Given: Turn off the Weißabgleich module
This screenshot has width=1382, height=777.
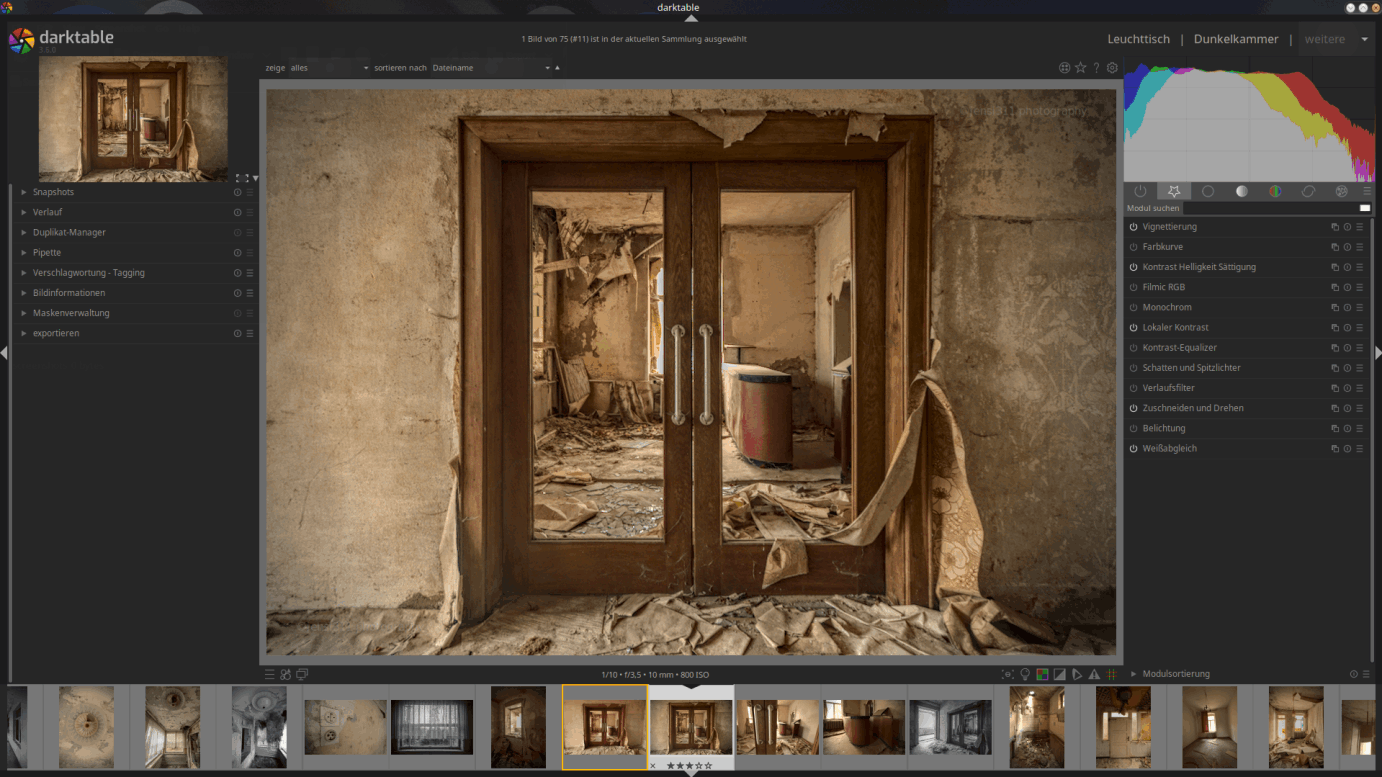Looking at the screenshot, I should pyautogui.click(x=1133, y=449).
